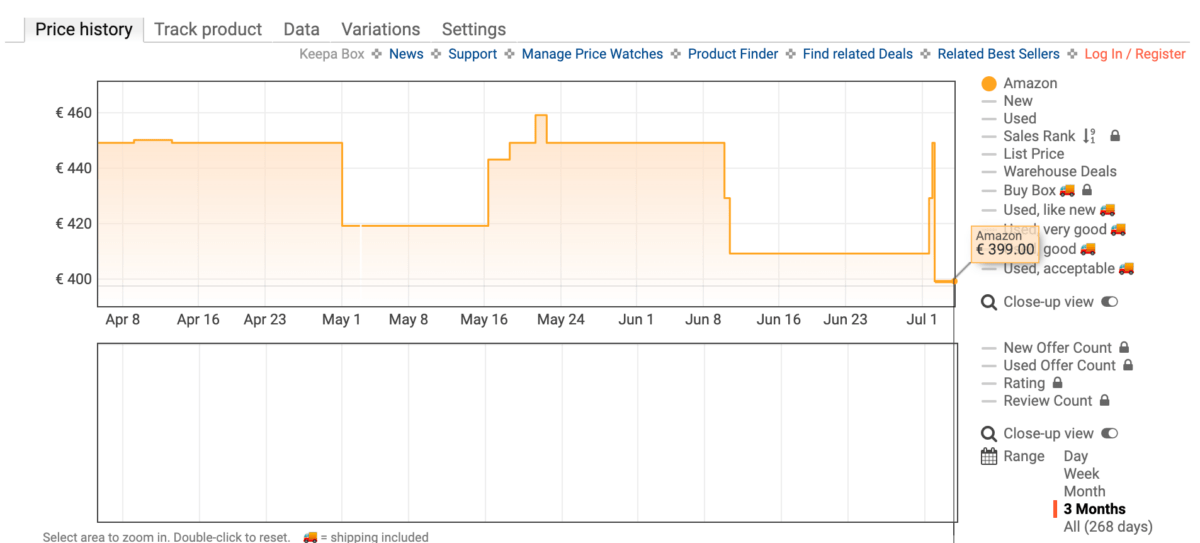Toggle the lower Close-up view switch
Viewport: 1200px width, 543px height.
[1110, 433]
